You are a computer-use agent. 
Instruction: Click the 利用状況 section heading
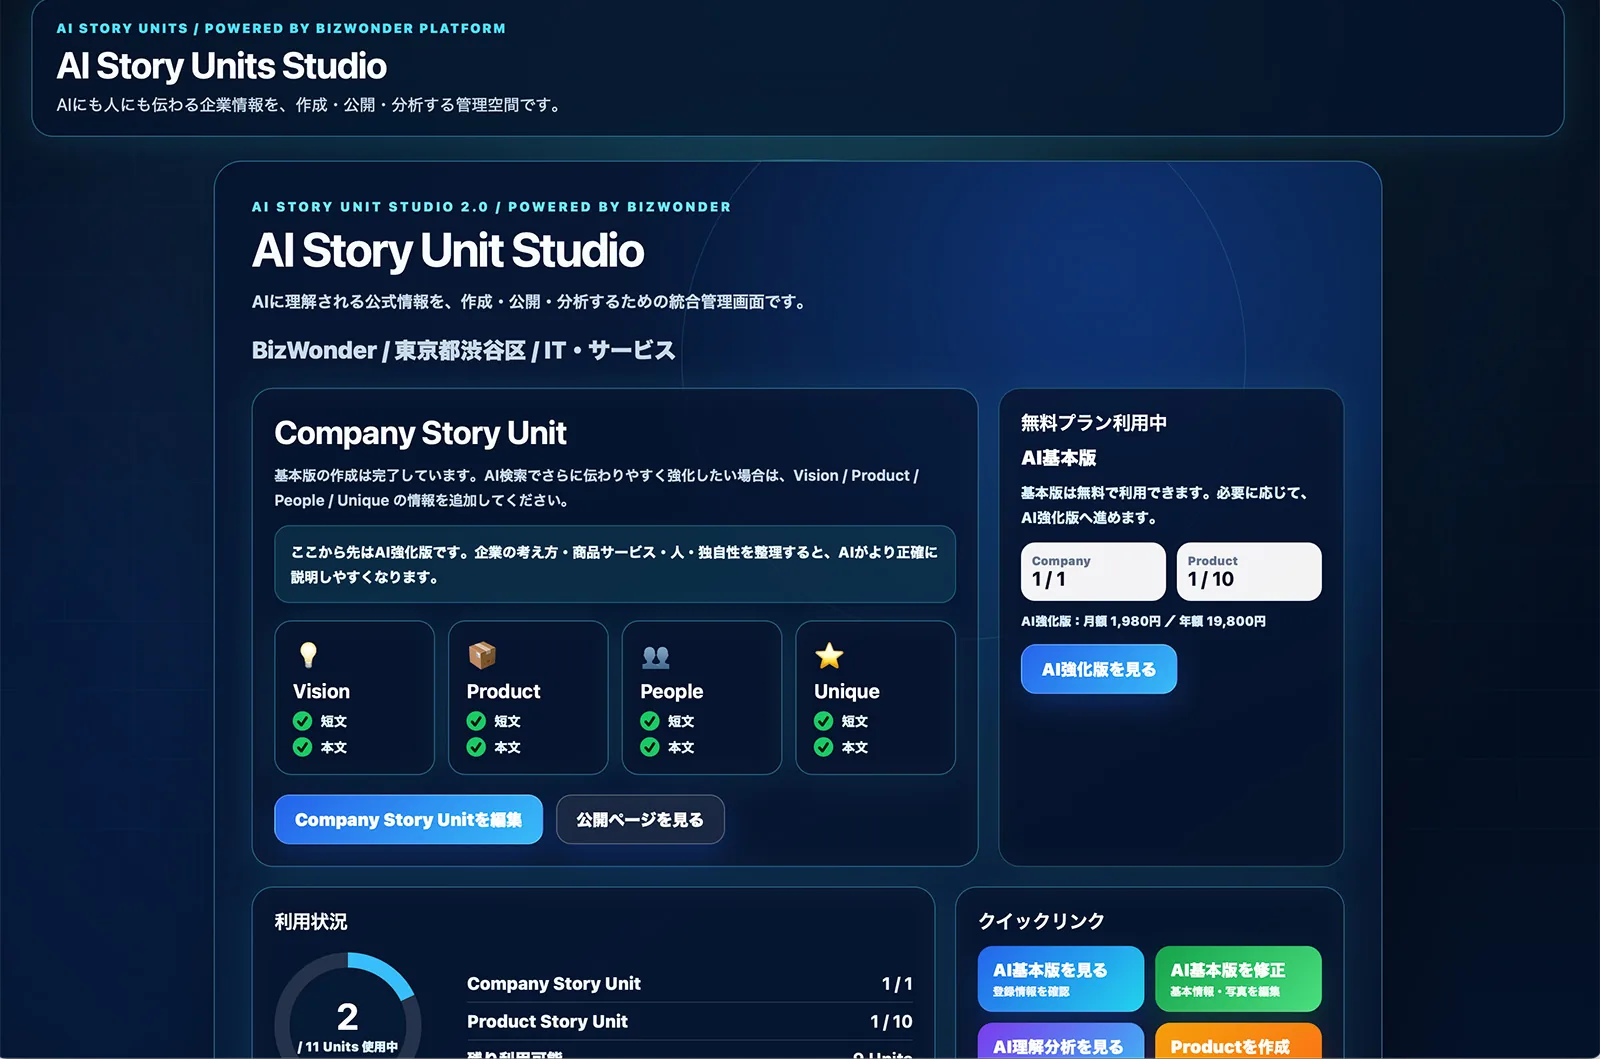tap(311, 922)
